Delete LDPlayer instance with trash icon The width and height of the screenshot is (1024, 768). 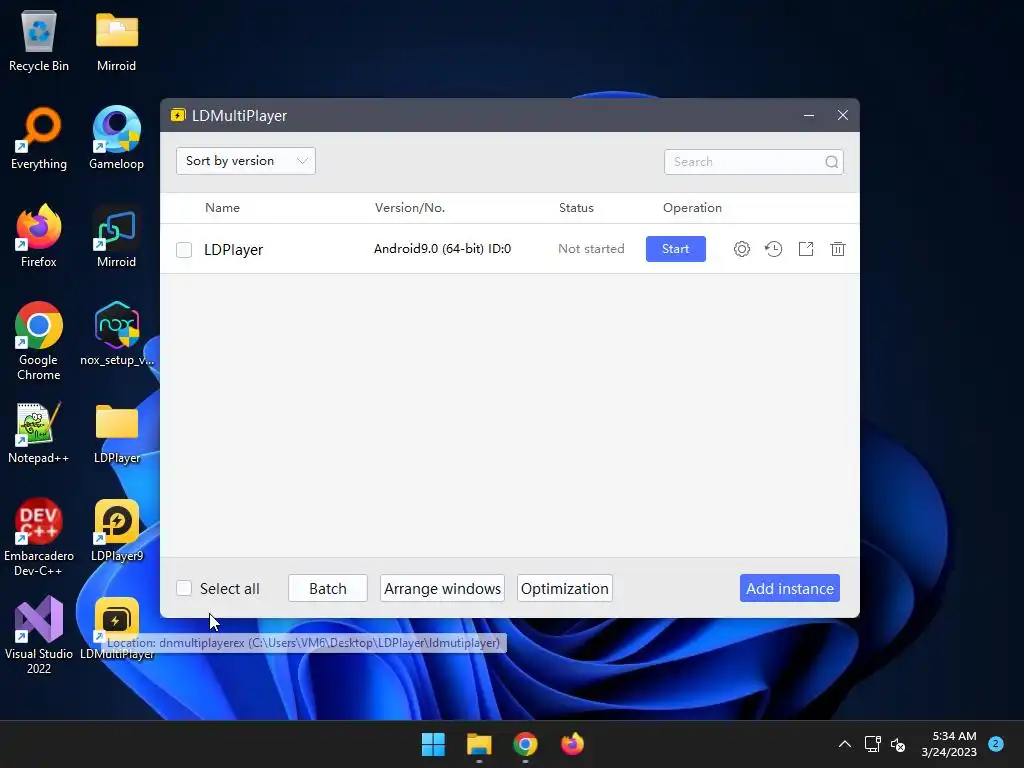pos(838,249)
